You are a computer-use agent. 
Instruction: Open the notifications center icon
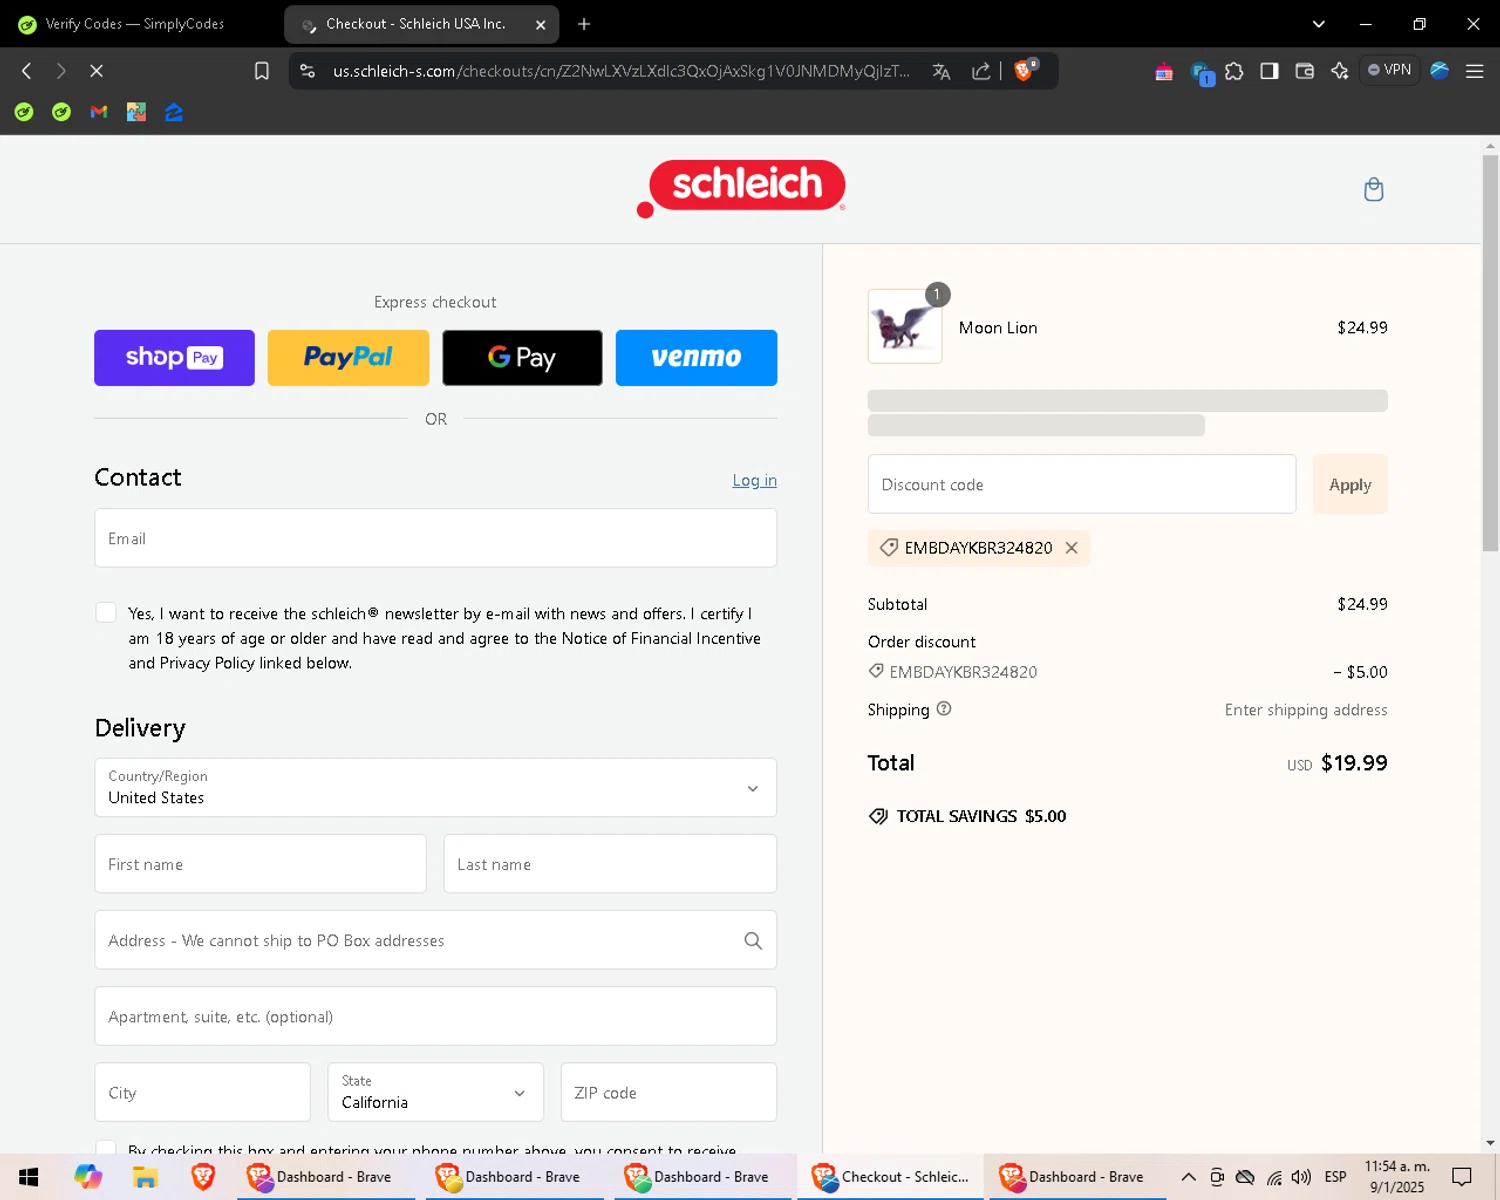point(1462,1177)
